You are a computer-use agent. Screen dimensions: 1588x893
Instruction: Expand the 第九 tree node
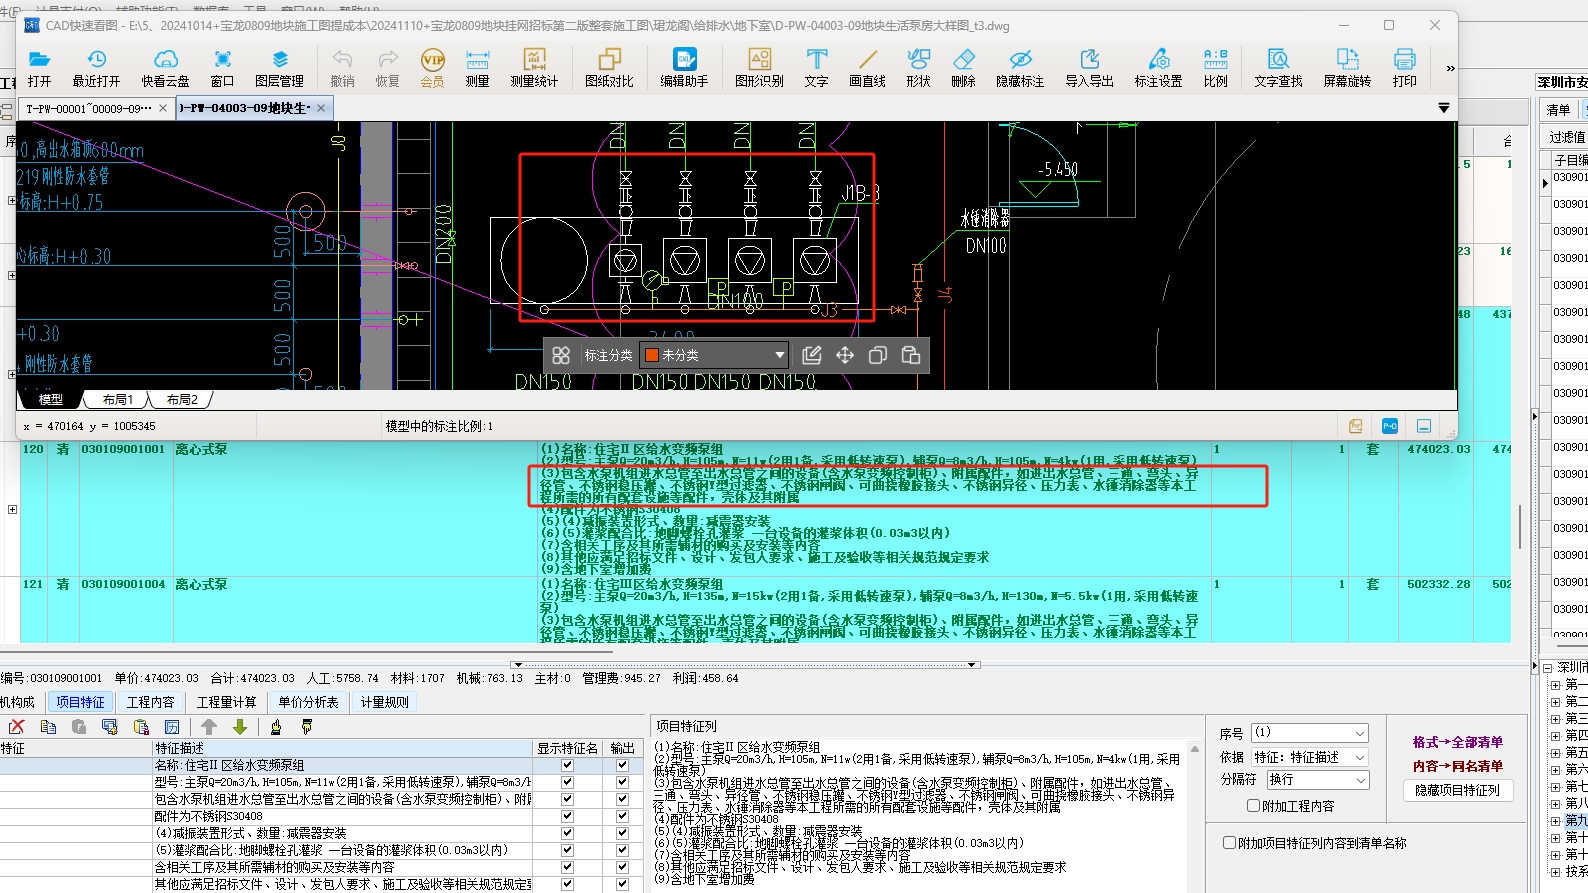tap(1555, 820)
